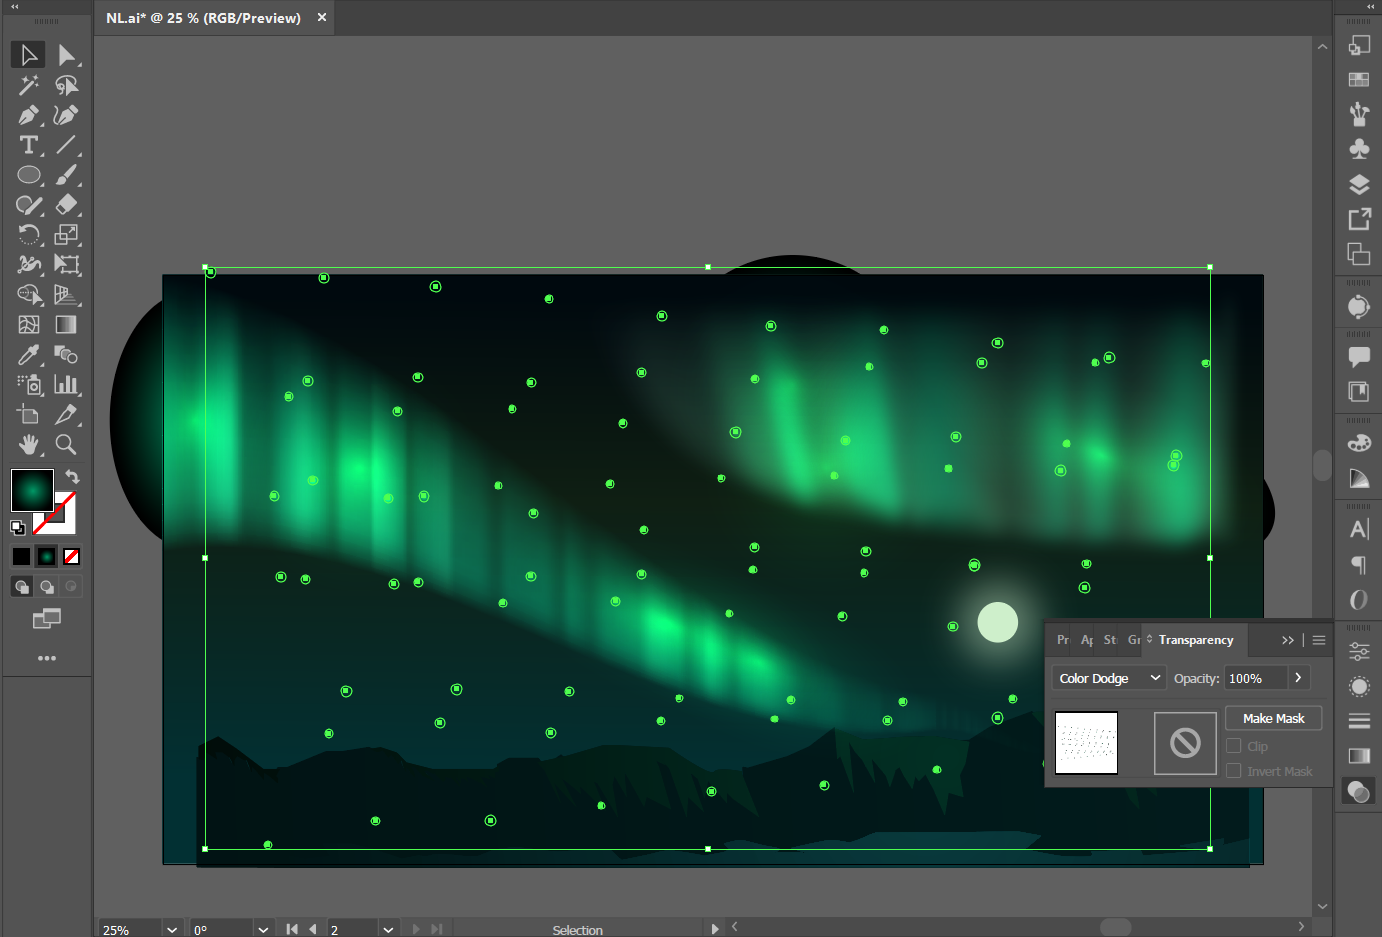The image size is (1382, 937).
Task: Open the Transparency panel options menu
Action: coord(1319,640)
